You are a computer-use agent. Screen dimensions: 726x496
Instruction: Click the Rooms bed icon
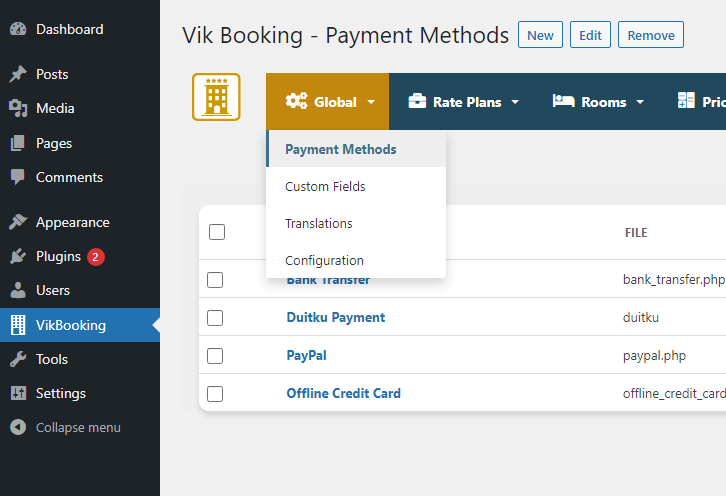pos(563,101)
